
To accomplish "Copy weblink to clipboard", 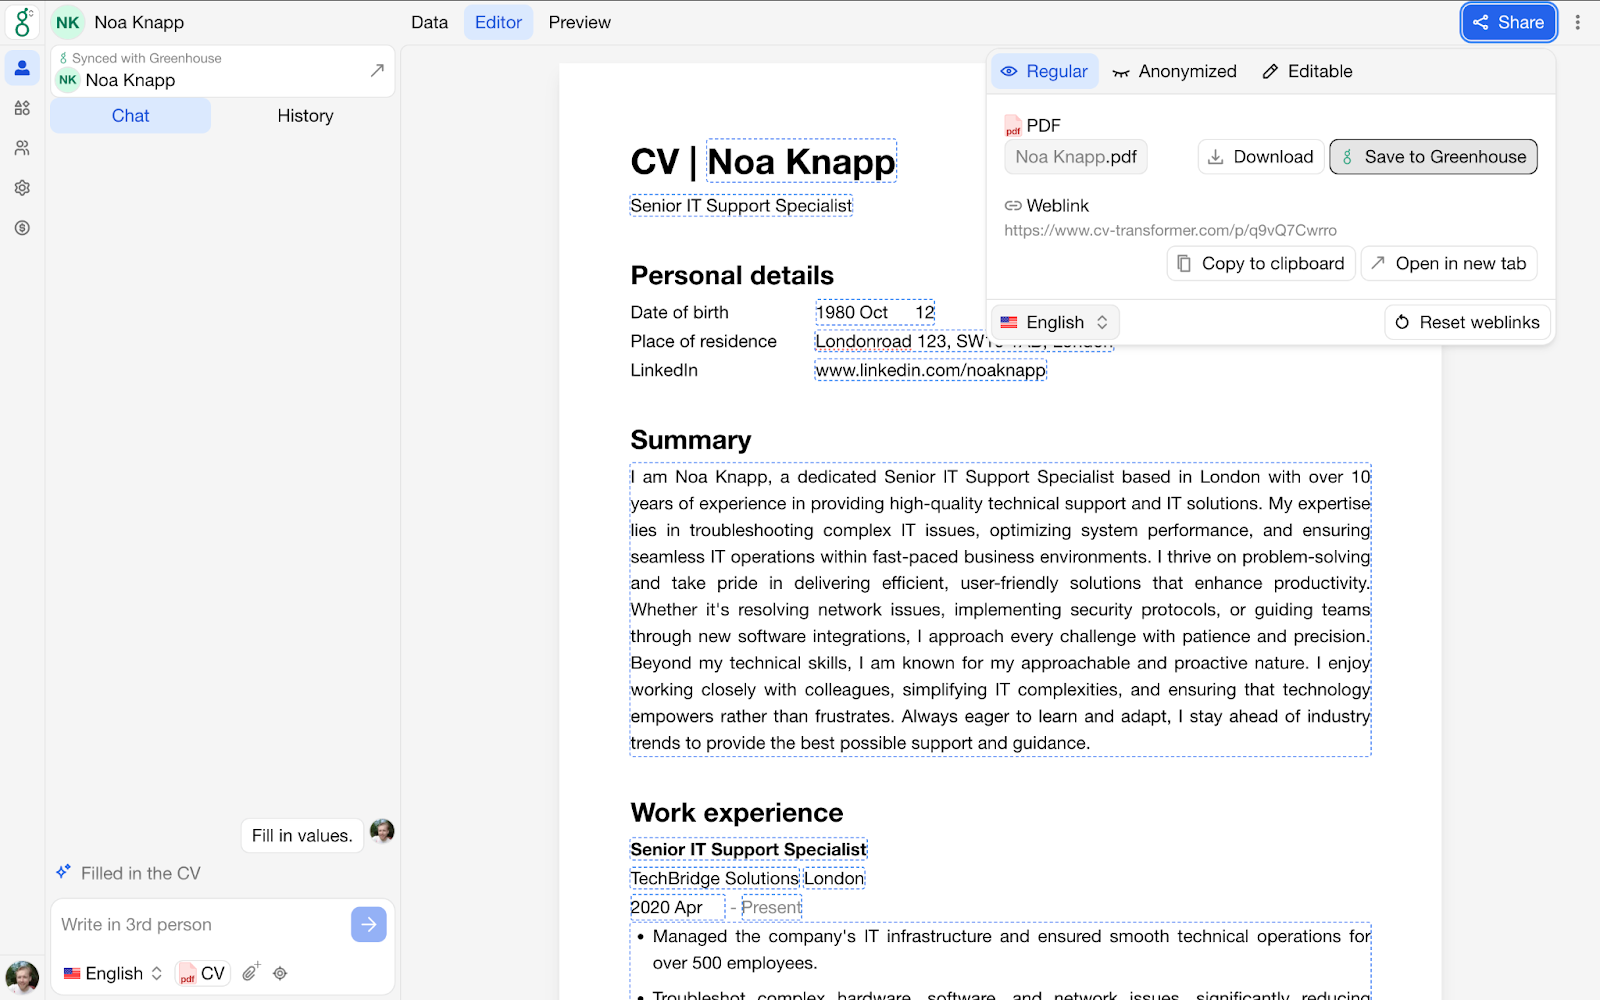I will point(1261,263).
